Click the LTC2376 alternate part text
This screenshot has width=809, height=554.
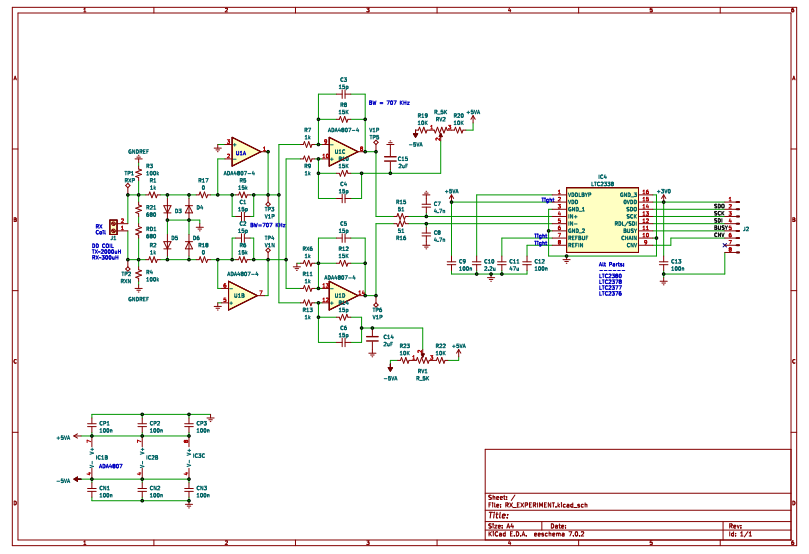(x=610, y=294)
